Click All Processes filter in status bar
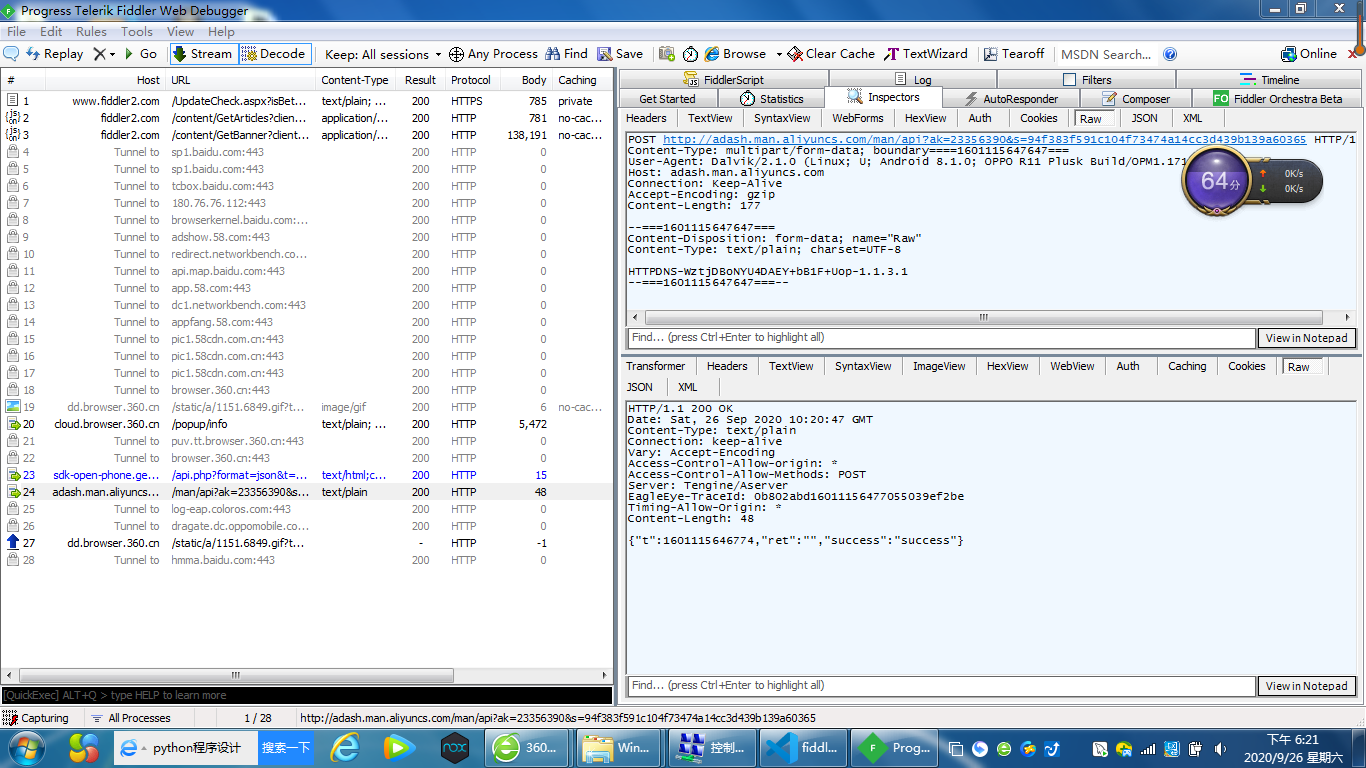The image size is (1366, 768). [130, 718]
